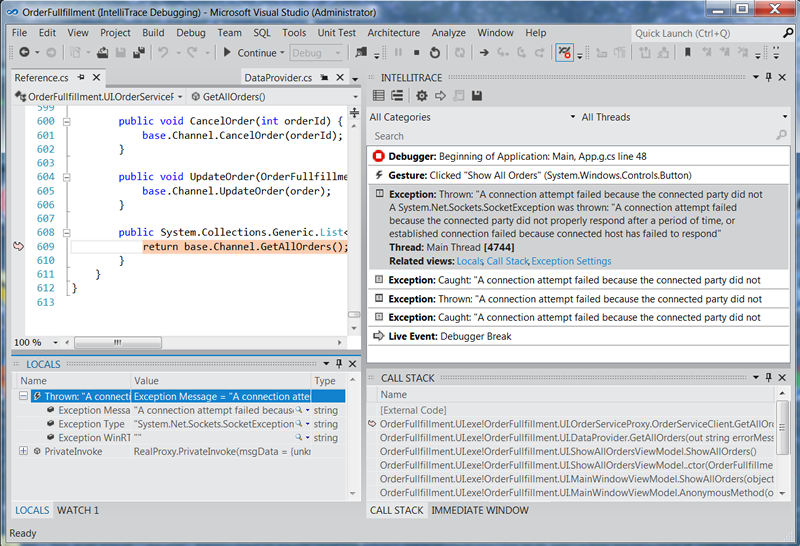Open the Architecture menu
800x546 pixels.
[393, 32]
